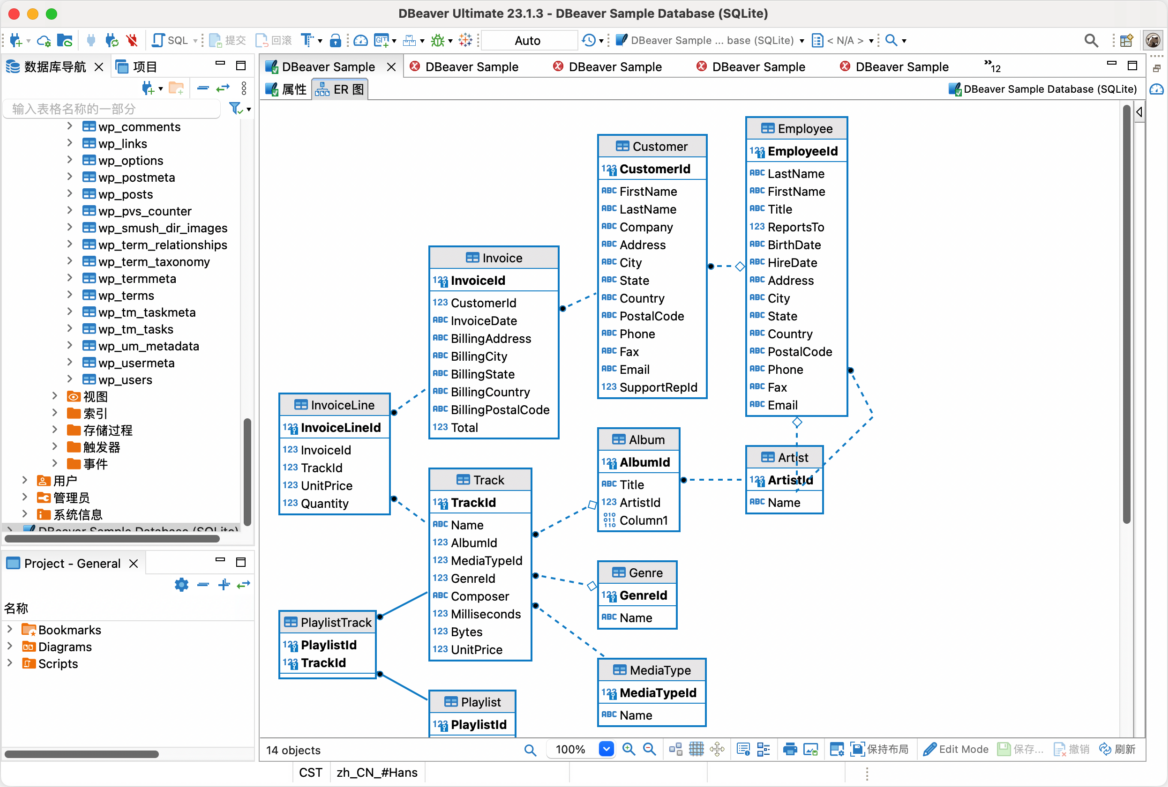Click the 刷新 refresh button
The width and height of the screenshot is (1168, 787).
coord(1117,749)
